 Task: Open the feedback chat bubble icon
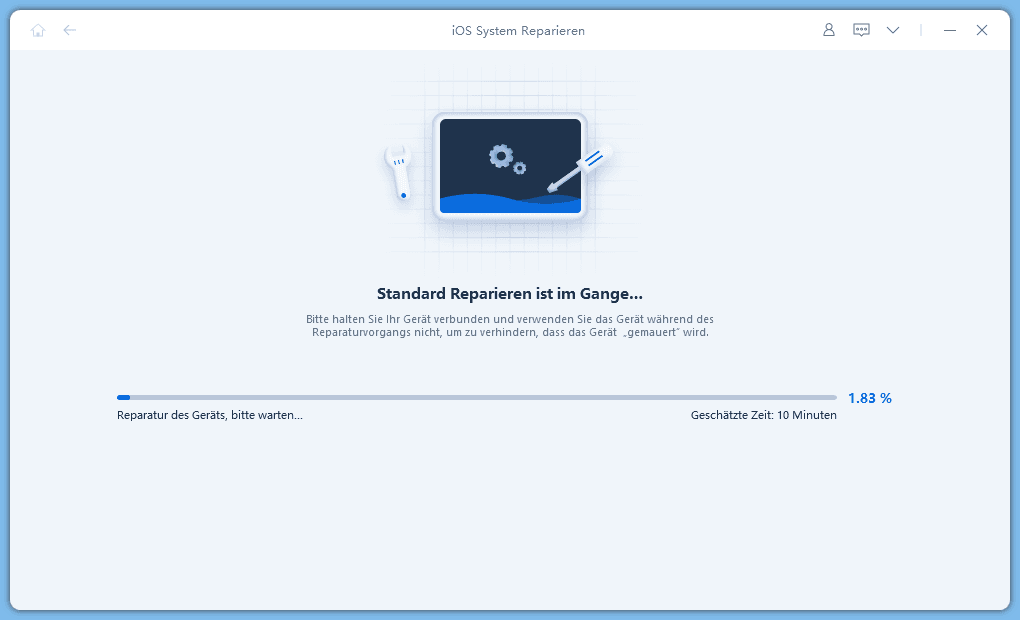pos(861,30)
